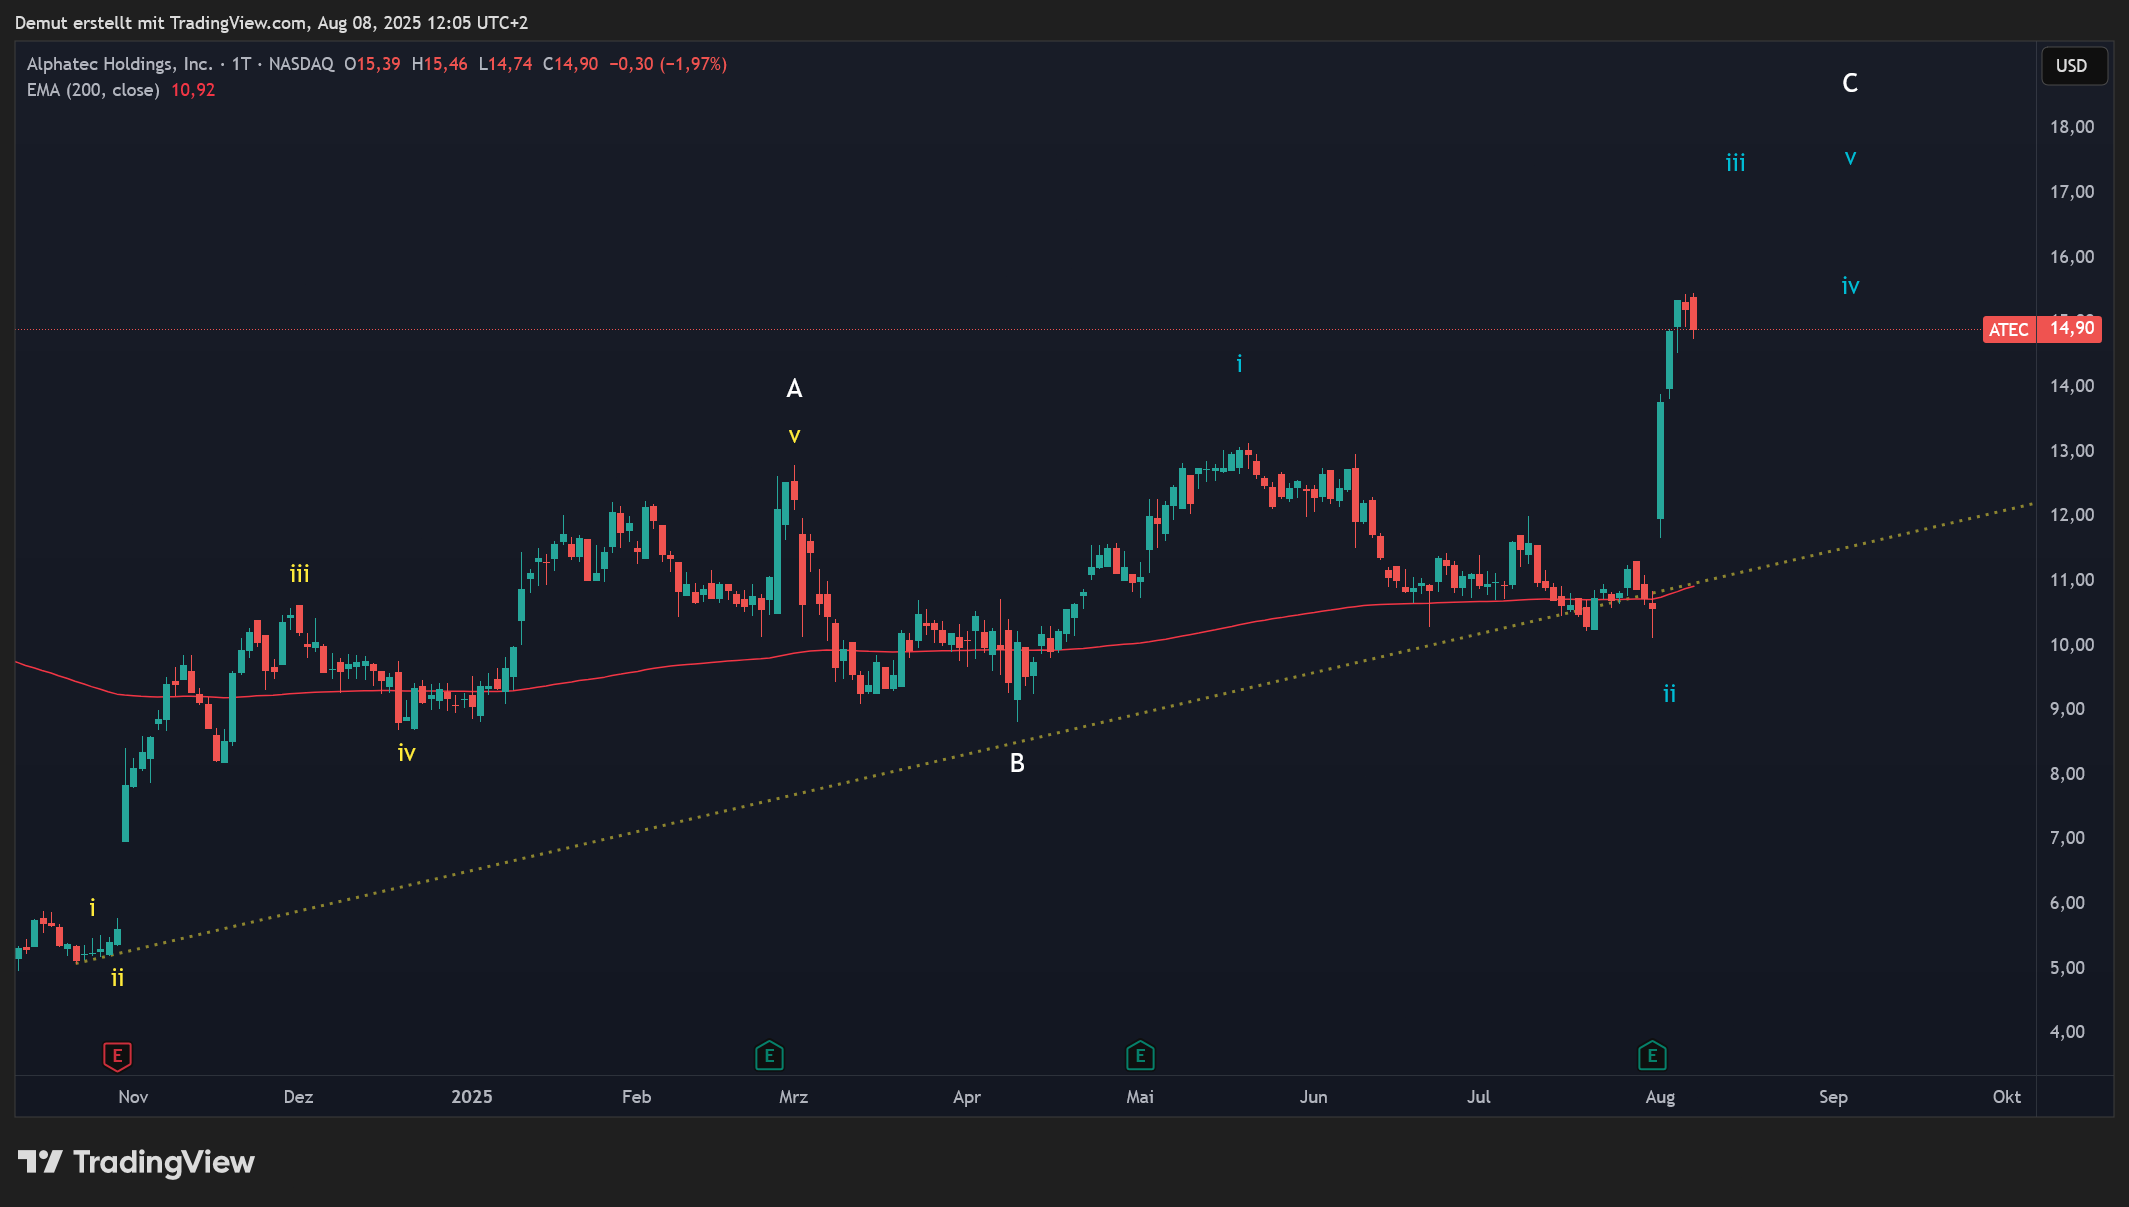2129x1207 pixels.
Task: Click the Alphatec Holdings, Inc. symbol title
Action: point(119,64)
